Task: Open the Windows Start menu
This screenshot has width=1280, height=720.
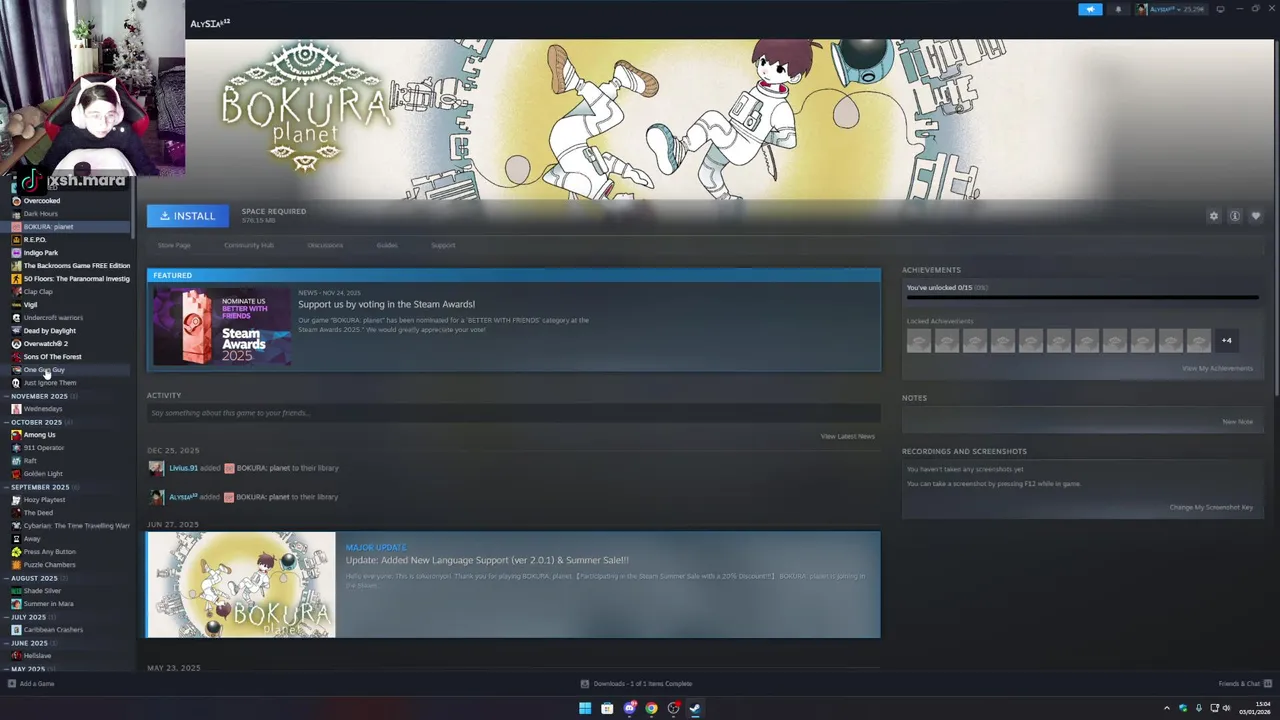Action: 585,708
